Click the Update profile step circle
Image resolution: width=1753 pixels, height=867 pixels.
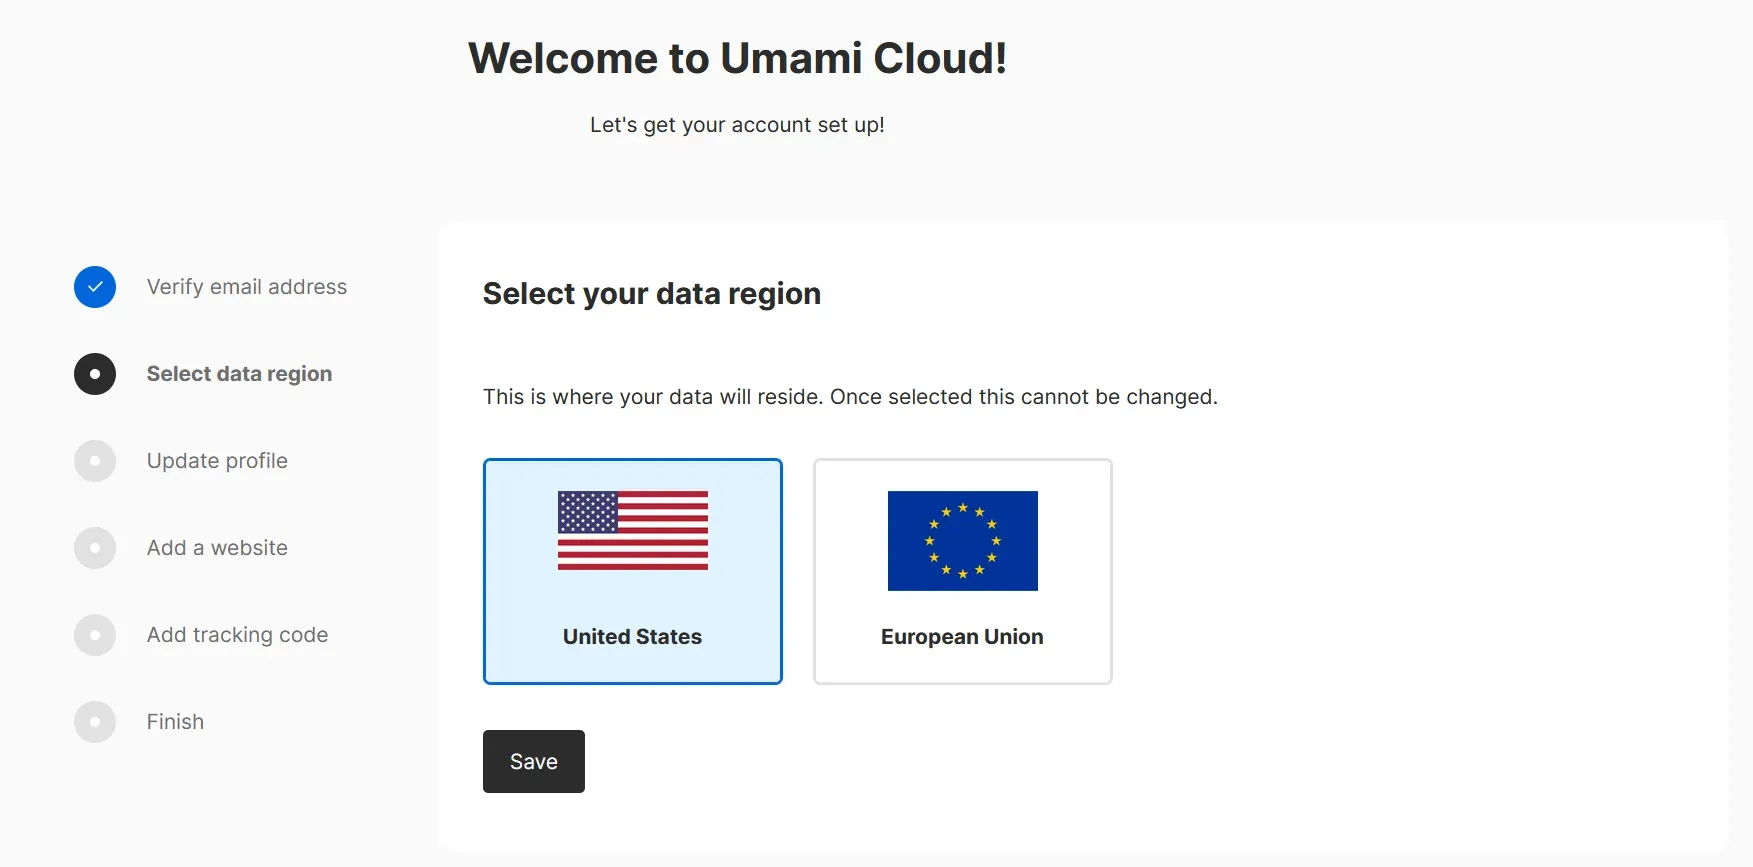click(95, 461)
